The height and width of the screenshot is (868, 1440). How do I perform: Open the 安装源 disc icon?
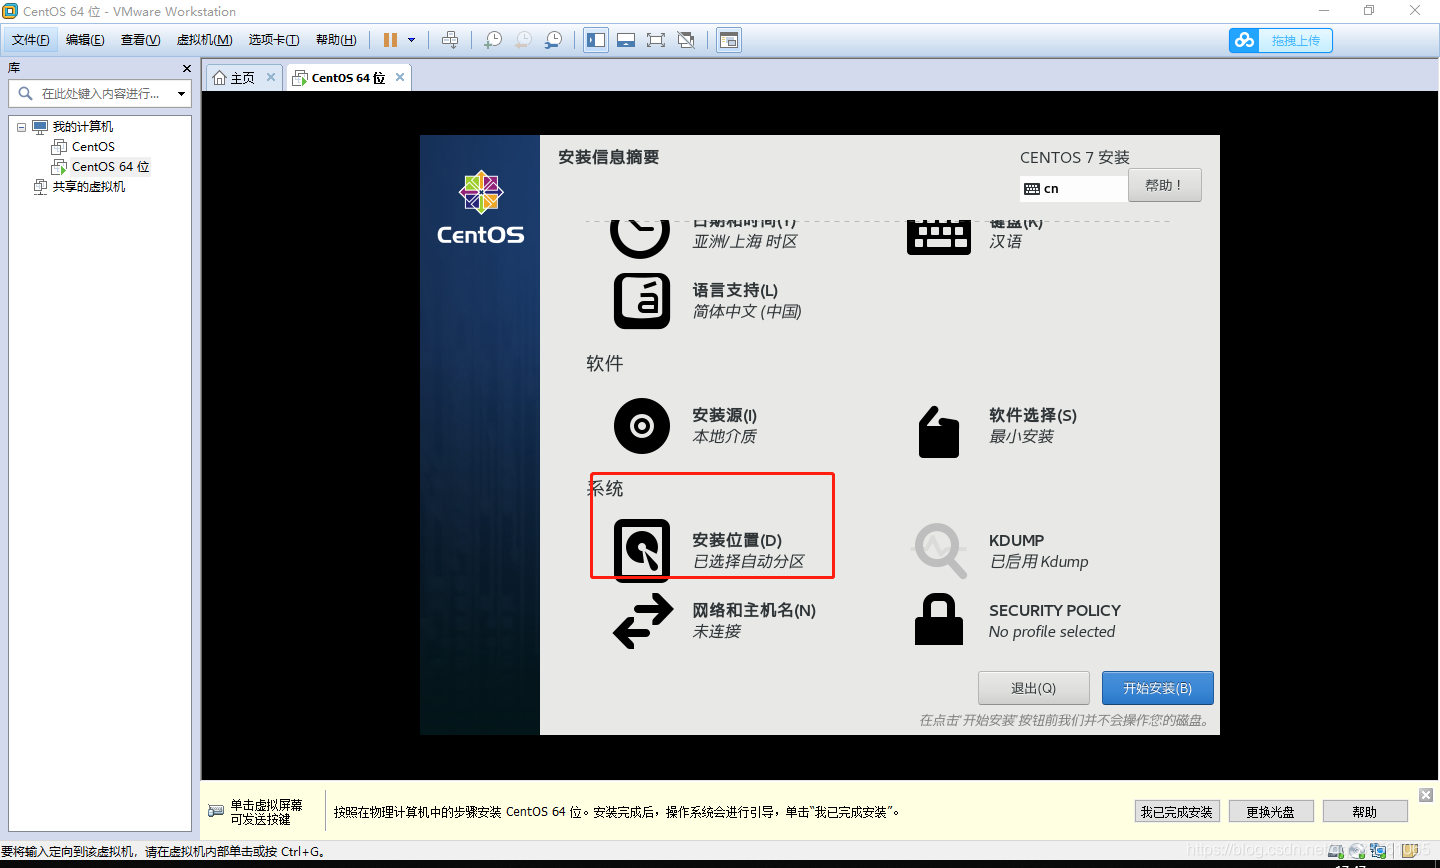pyautogui.click(x=642, y=426)
